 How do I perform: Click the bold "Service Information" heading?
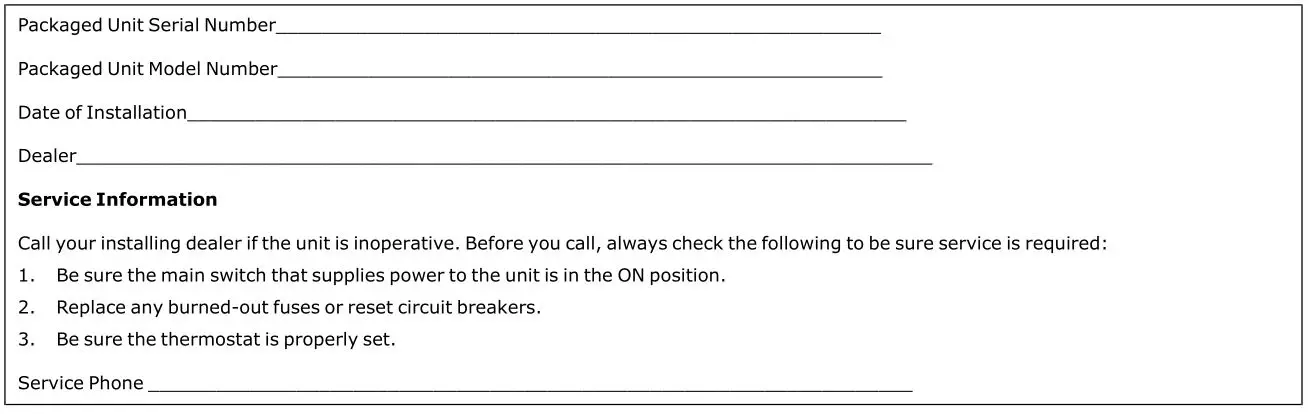pyautogui.click(x=117, y=199)
